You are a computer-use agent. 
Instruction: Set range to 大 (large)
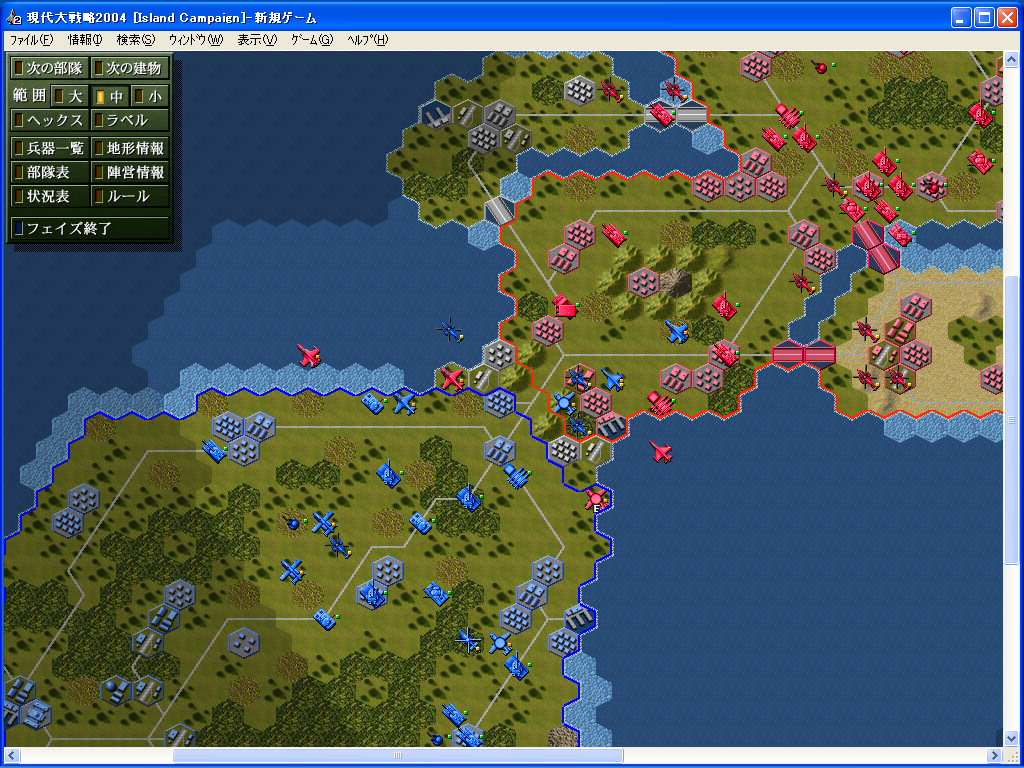pos(69,96)
